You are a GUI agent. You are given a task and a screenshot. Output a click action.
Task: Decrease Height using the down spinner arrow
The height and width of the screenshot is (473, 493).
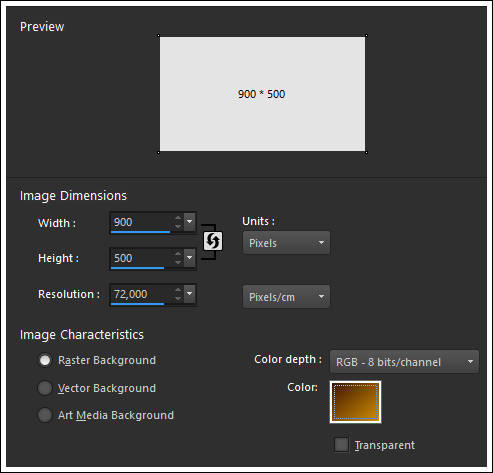pyautogui.click(x=178, y=262)
